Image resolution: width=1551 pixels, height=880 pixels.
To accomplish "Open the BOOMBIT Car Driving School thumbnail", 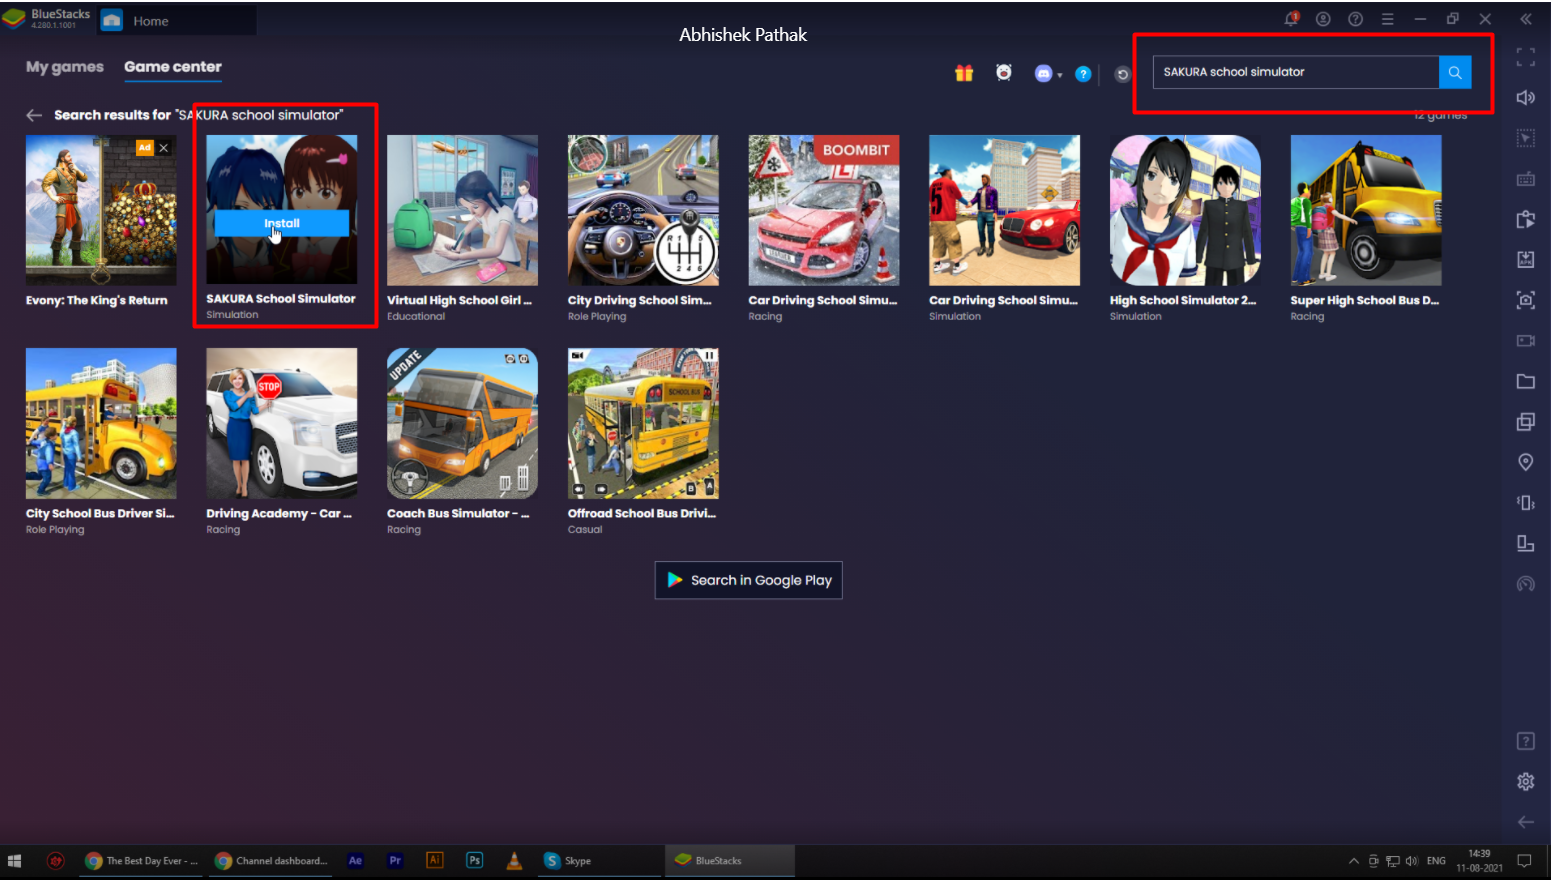I will point(824,210).
